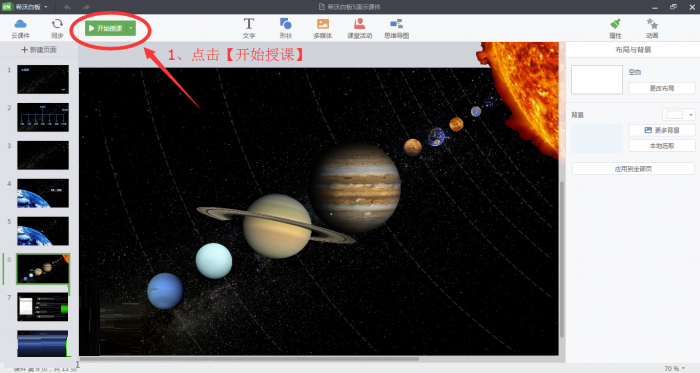Screen dimensions: 700x373
Task: Close the whiteboard window
Action: (692, 7)
